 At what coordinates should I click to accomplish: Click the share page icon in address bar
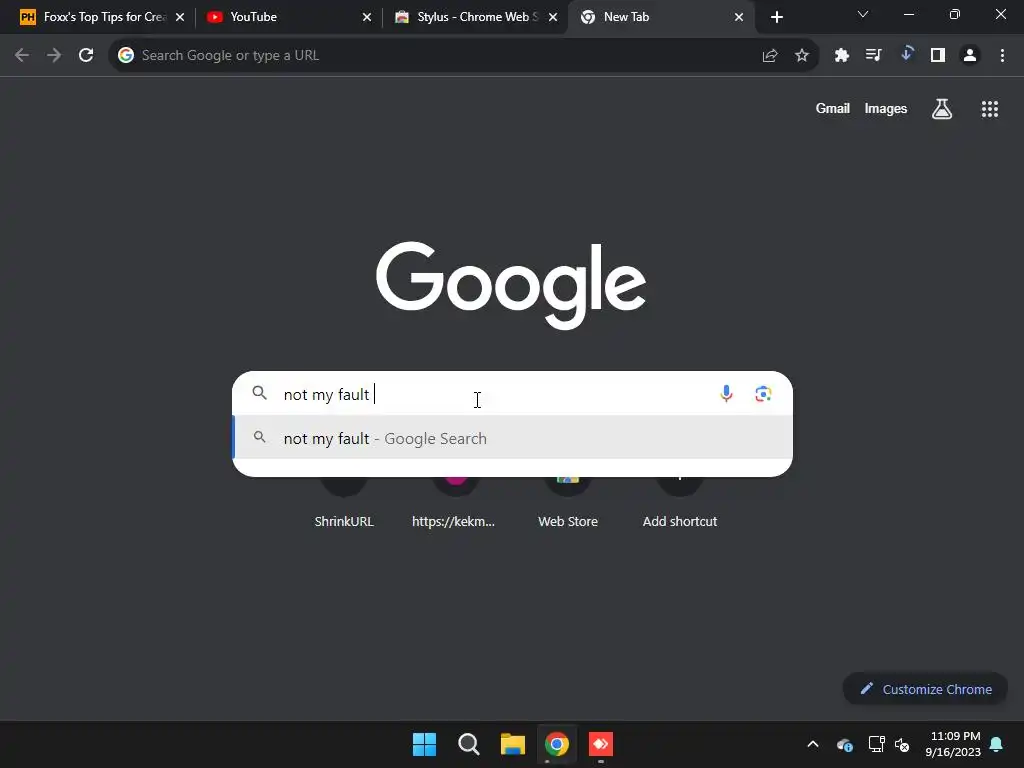coord(770,56)
